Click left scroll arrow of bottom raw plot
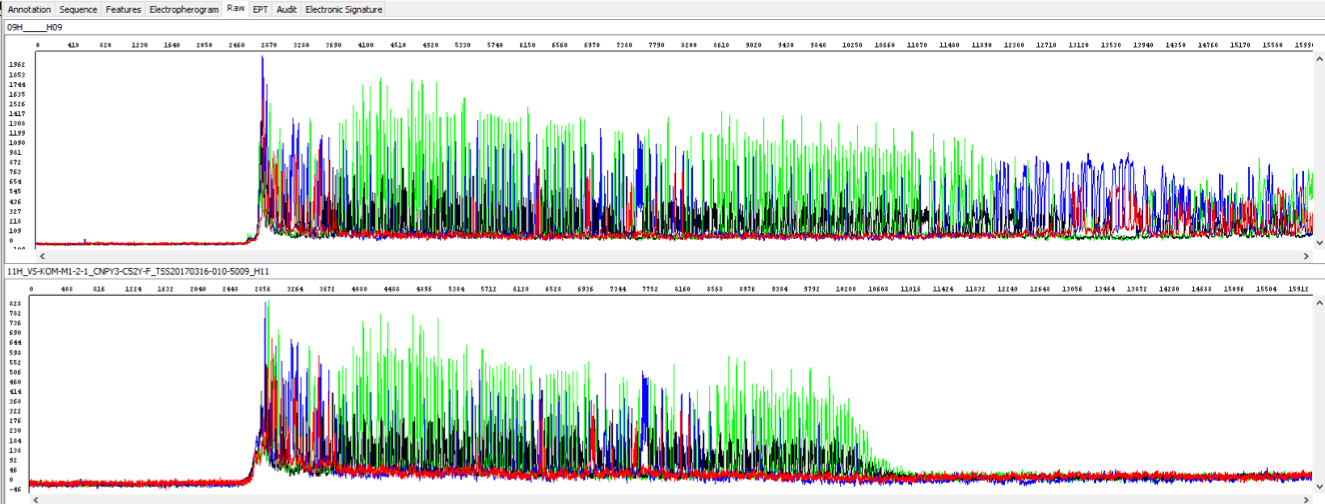Image resolution: width=1325 pixels, height=504 pixels. (35, 497)
